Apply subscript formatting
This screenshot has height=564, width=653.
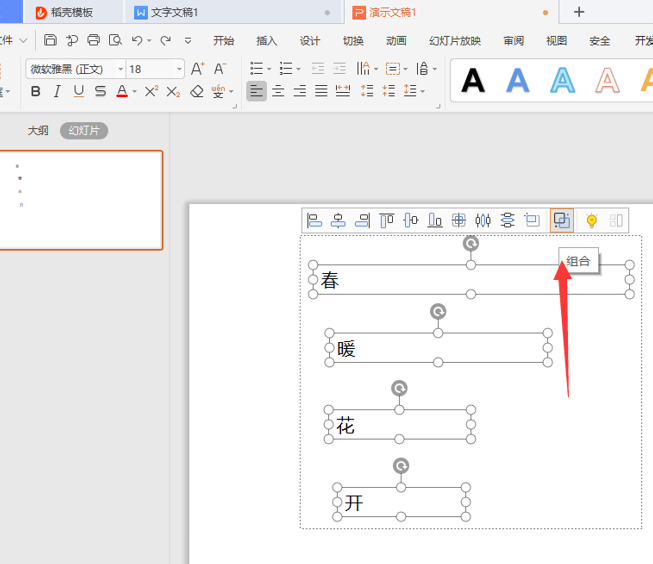pos(173,91)
